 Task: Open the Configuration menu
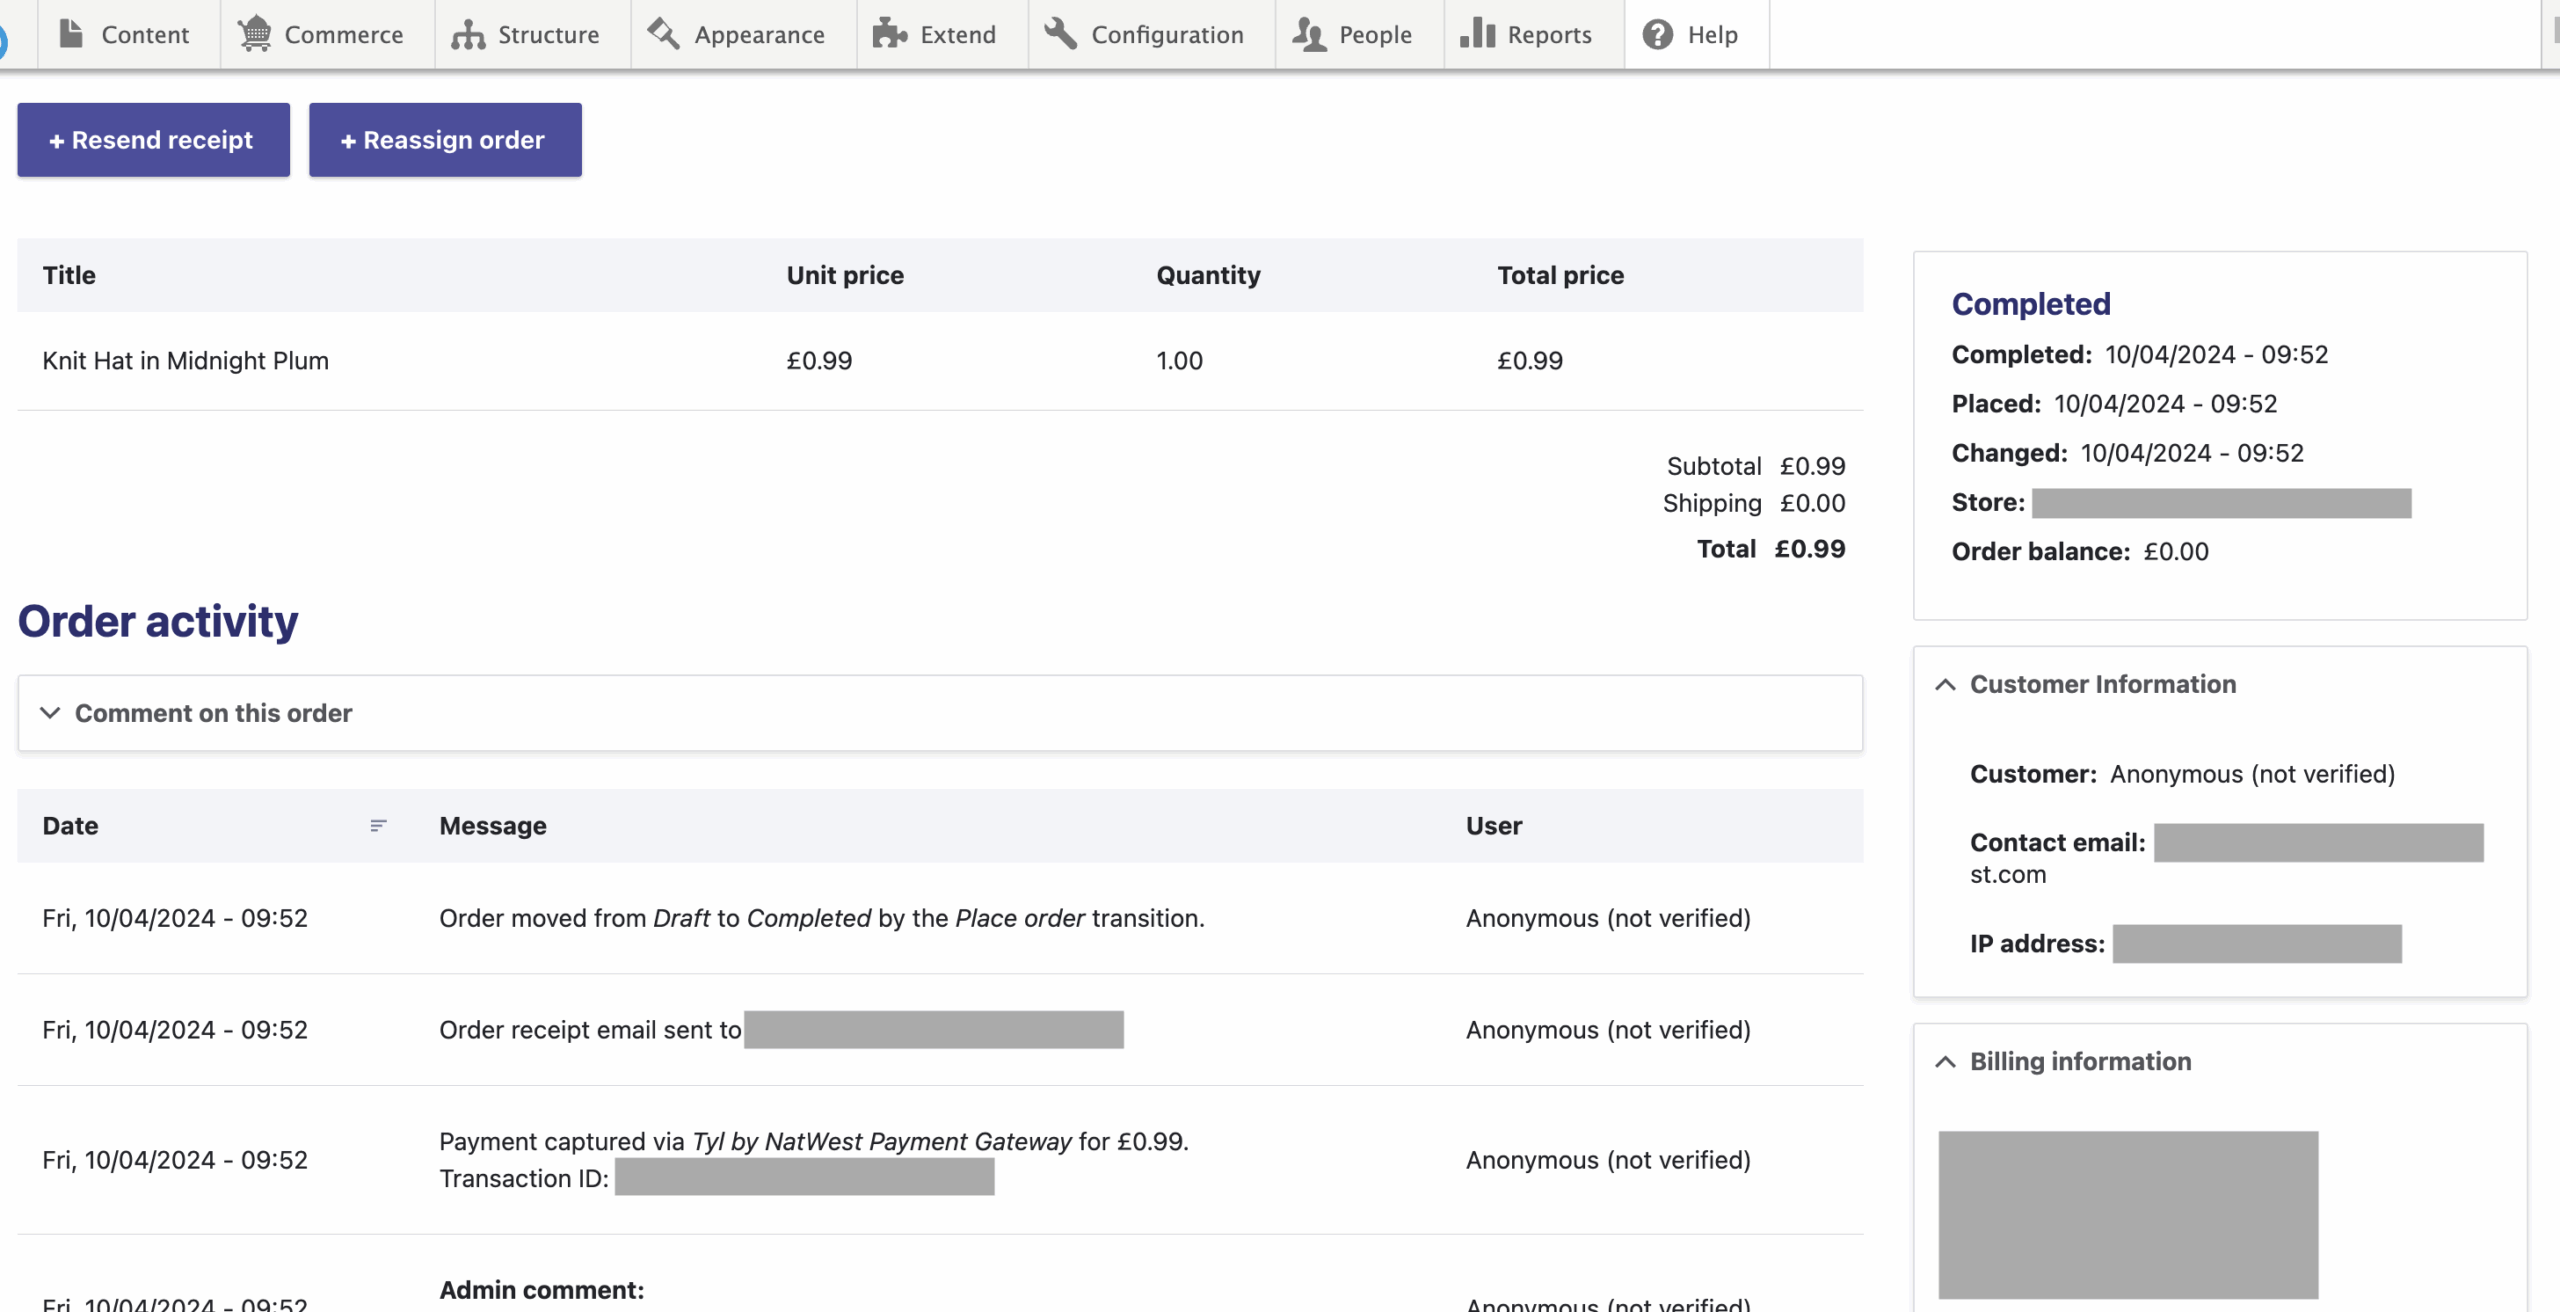pyautogui.click(x=1167, y=35)
